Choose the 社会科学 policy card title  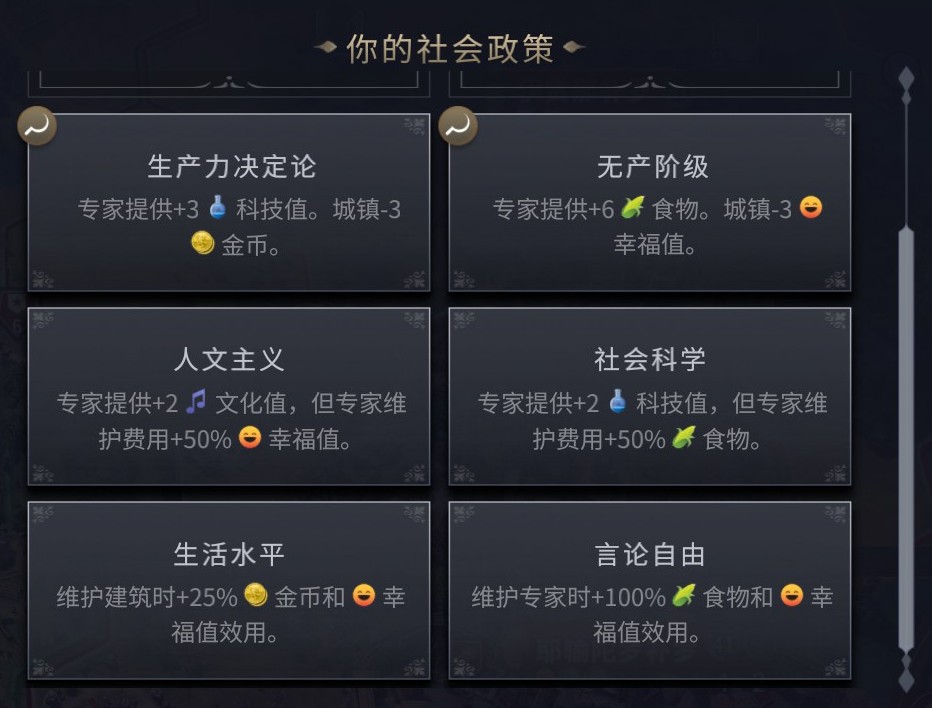(x=650, y=360)
